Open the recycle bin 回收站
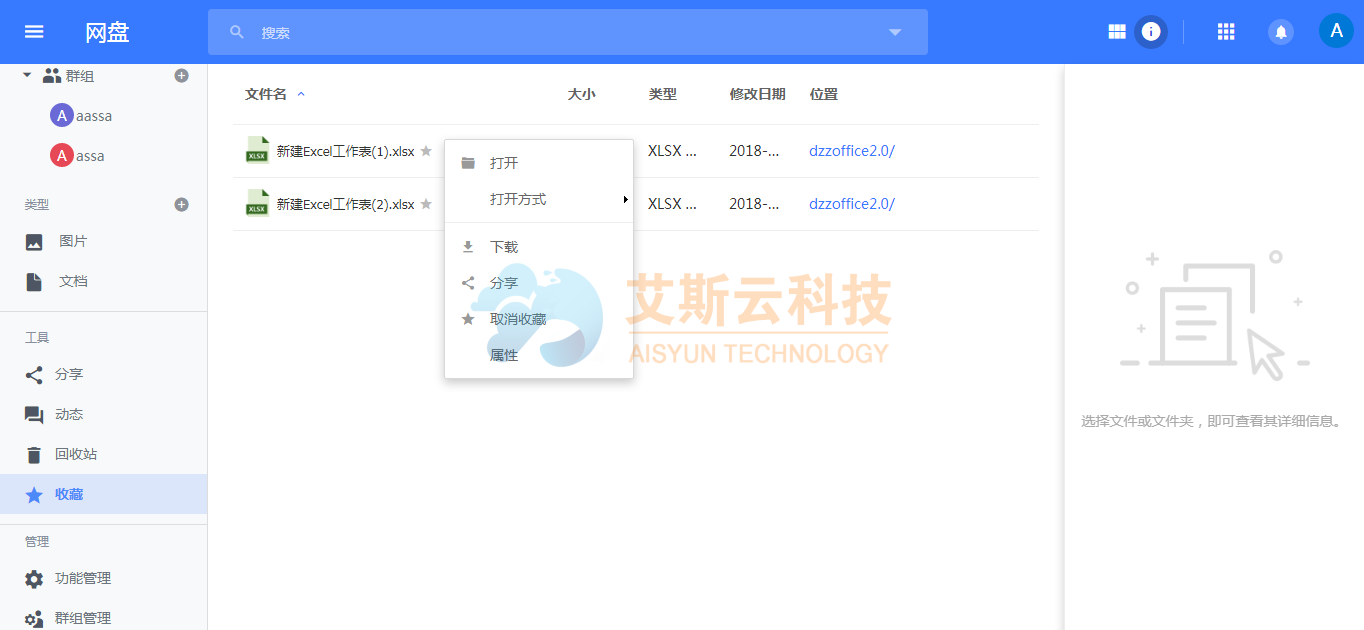This screenshot has height=630, width=1364. [x=75, y=454]
